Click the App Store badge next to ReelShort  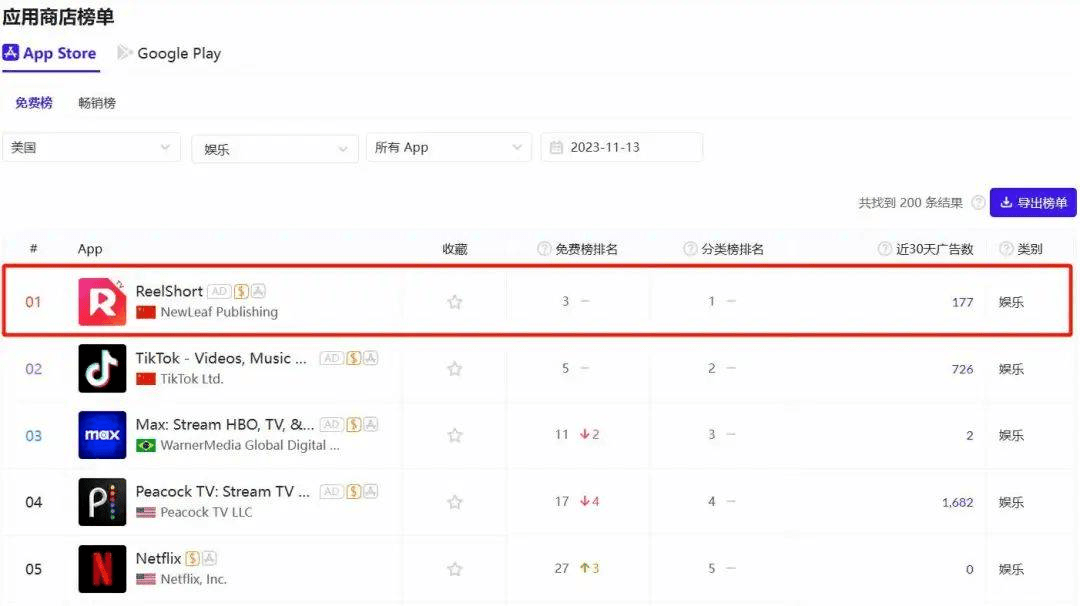click(258, 291)
